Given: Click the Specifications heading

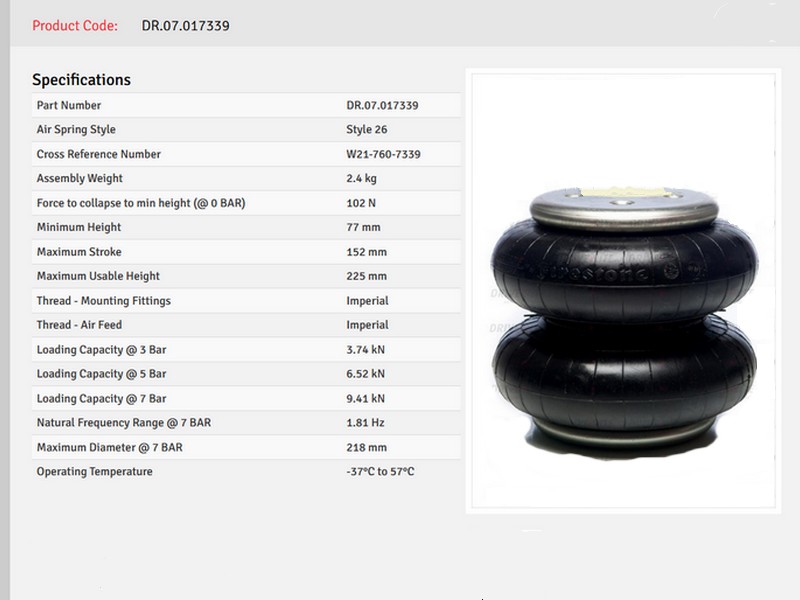Looking at the screenshot, I should (82, 80).
